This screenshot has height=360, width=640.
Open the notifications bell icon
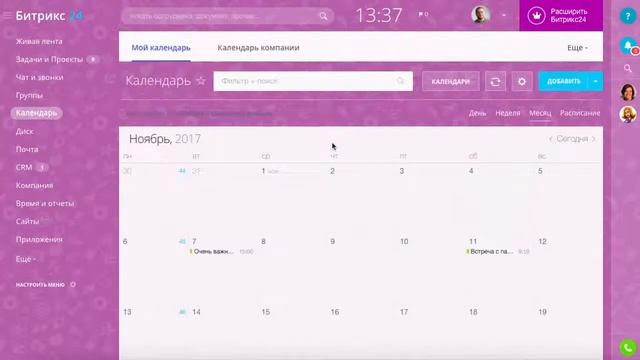[x=628, y=45]
